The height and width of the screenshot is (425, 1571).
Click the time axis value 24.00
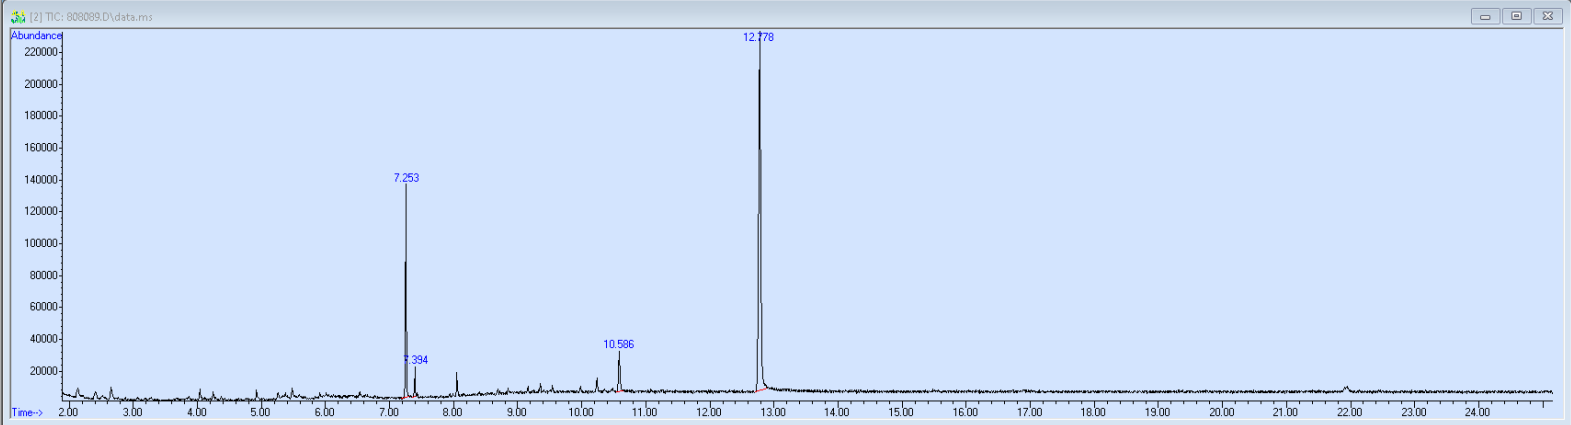tap(1477, 412)
